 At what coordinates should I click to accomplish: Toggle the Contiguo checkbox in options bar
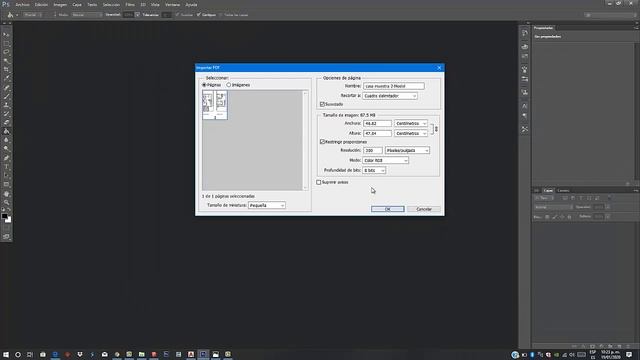[199, 15]
